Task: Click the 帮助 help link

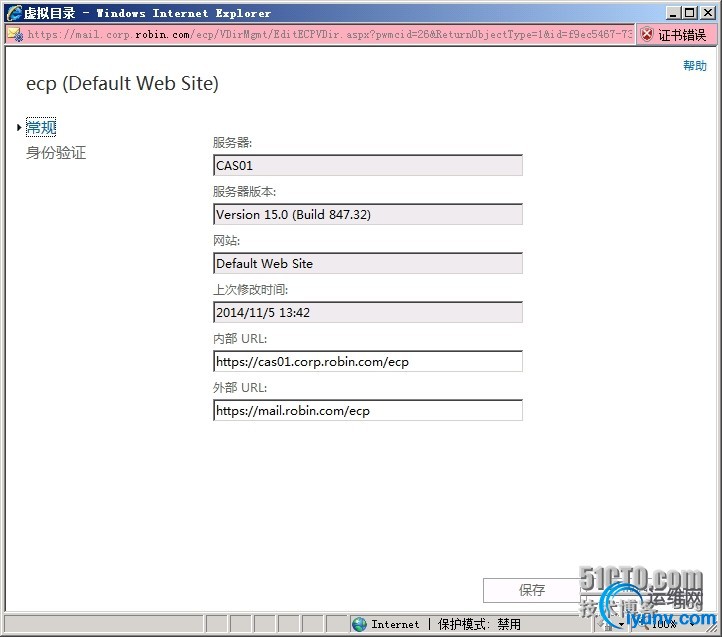Action: [x=695, y=66]
